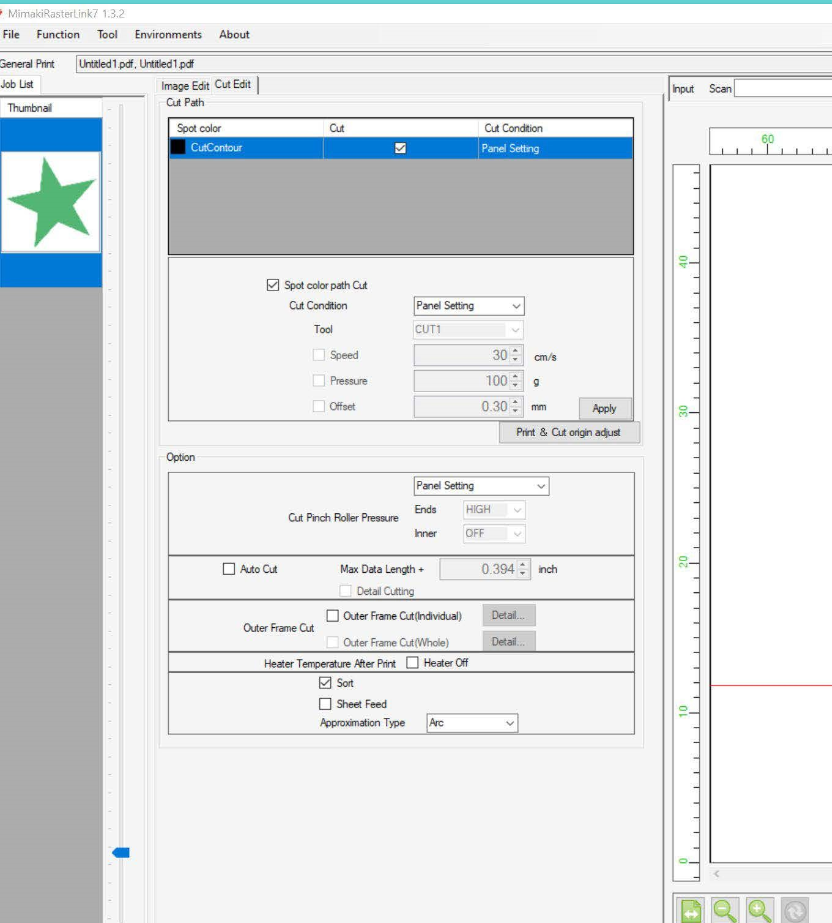
Task: Click the Scan input field
Action: click(x=783, y=89)
